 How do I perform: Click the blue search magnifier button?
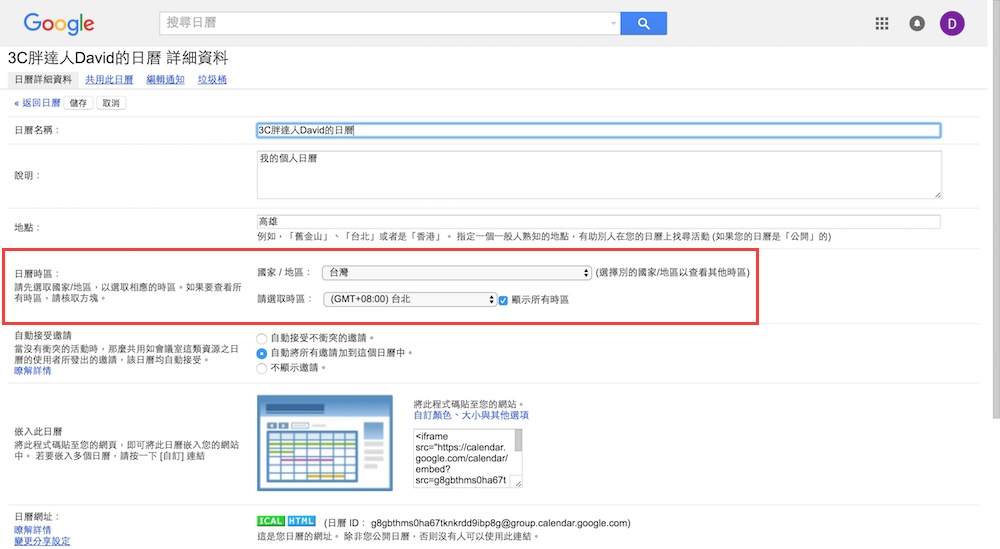[x=643, y=24]
